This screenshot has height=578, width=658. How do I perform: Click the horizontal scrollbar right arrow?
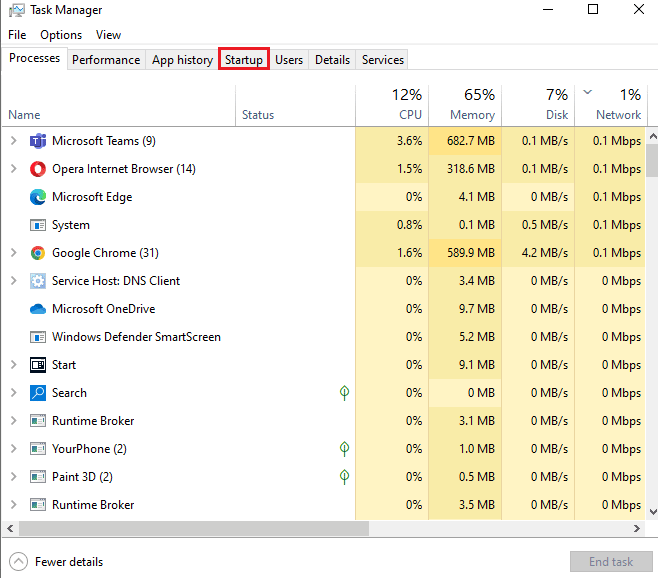637,528
